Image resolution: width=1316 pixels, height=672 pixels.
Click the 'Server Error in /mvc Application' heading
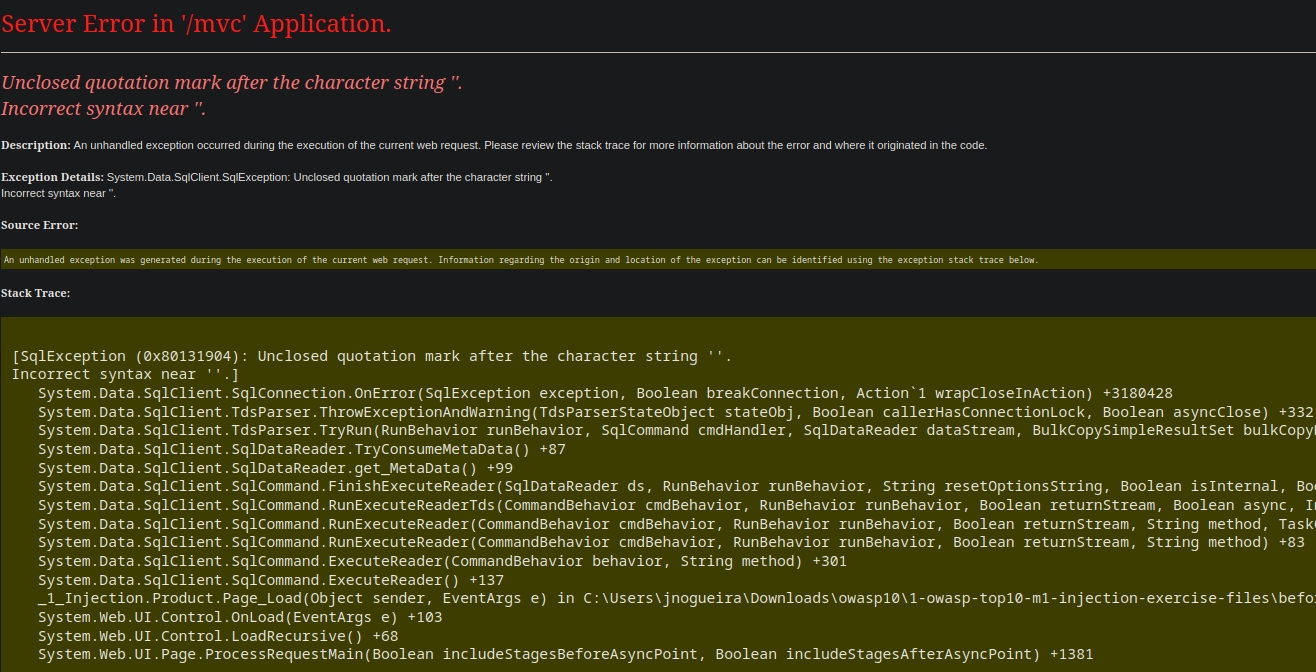(196, 24)
